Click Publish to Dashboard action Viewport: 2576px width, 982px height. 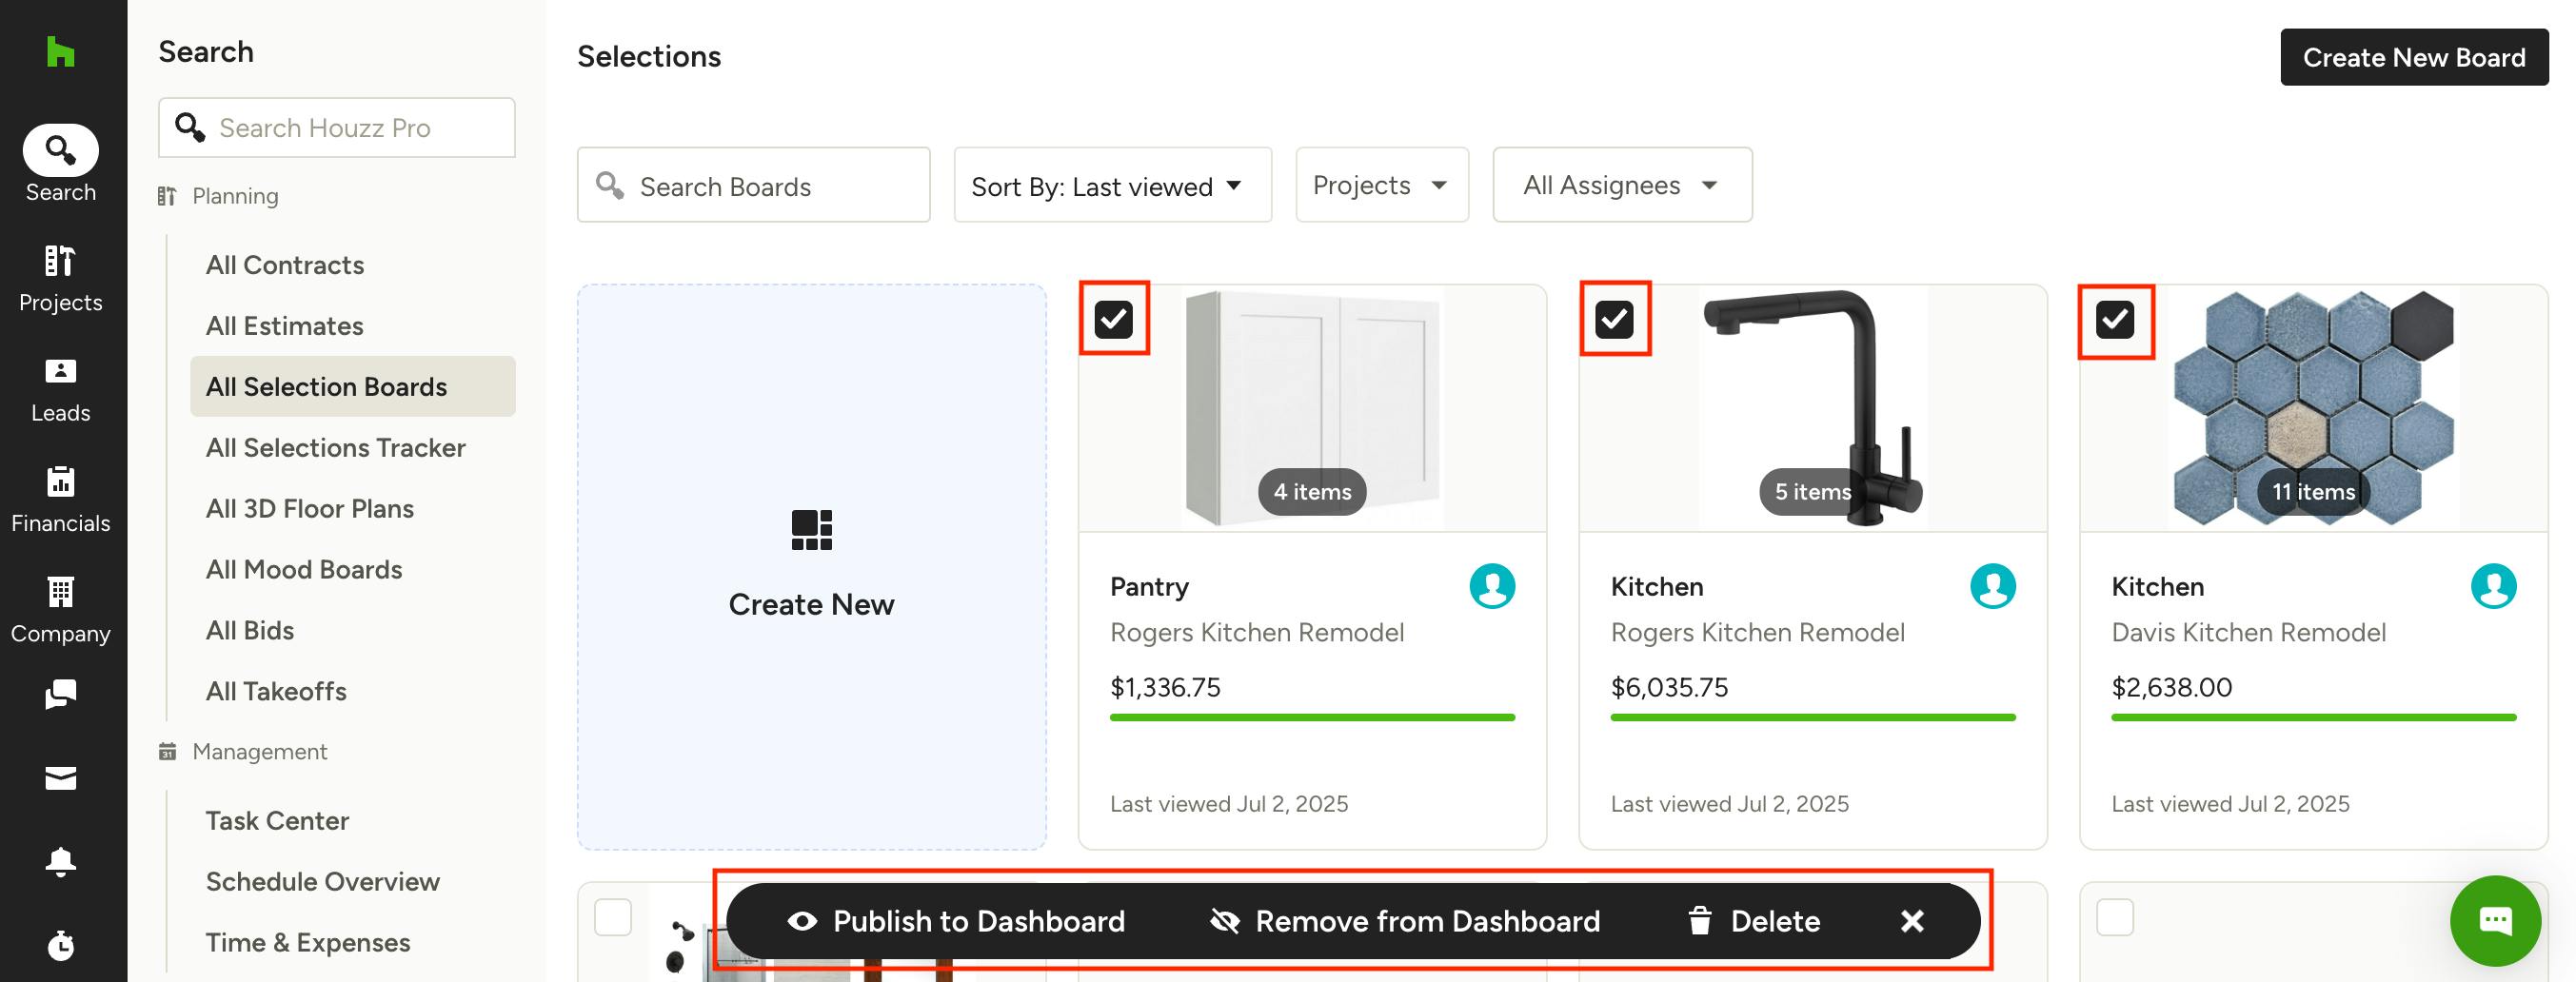[956, 921]
